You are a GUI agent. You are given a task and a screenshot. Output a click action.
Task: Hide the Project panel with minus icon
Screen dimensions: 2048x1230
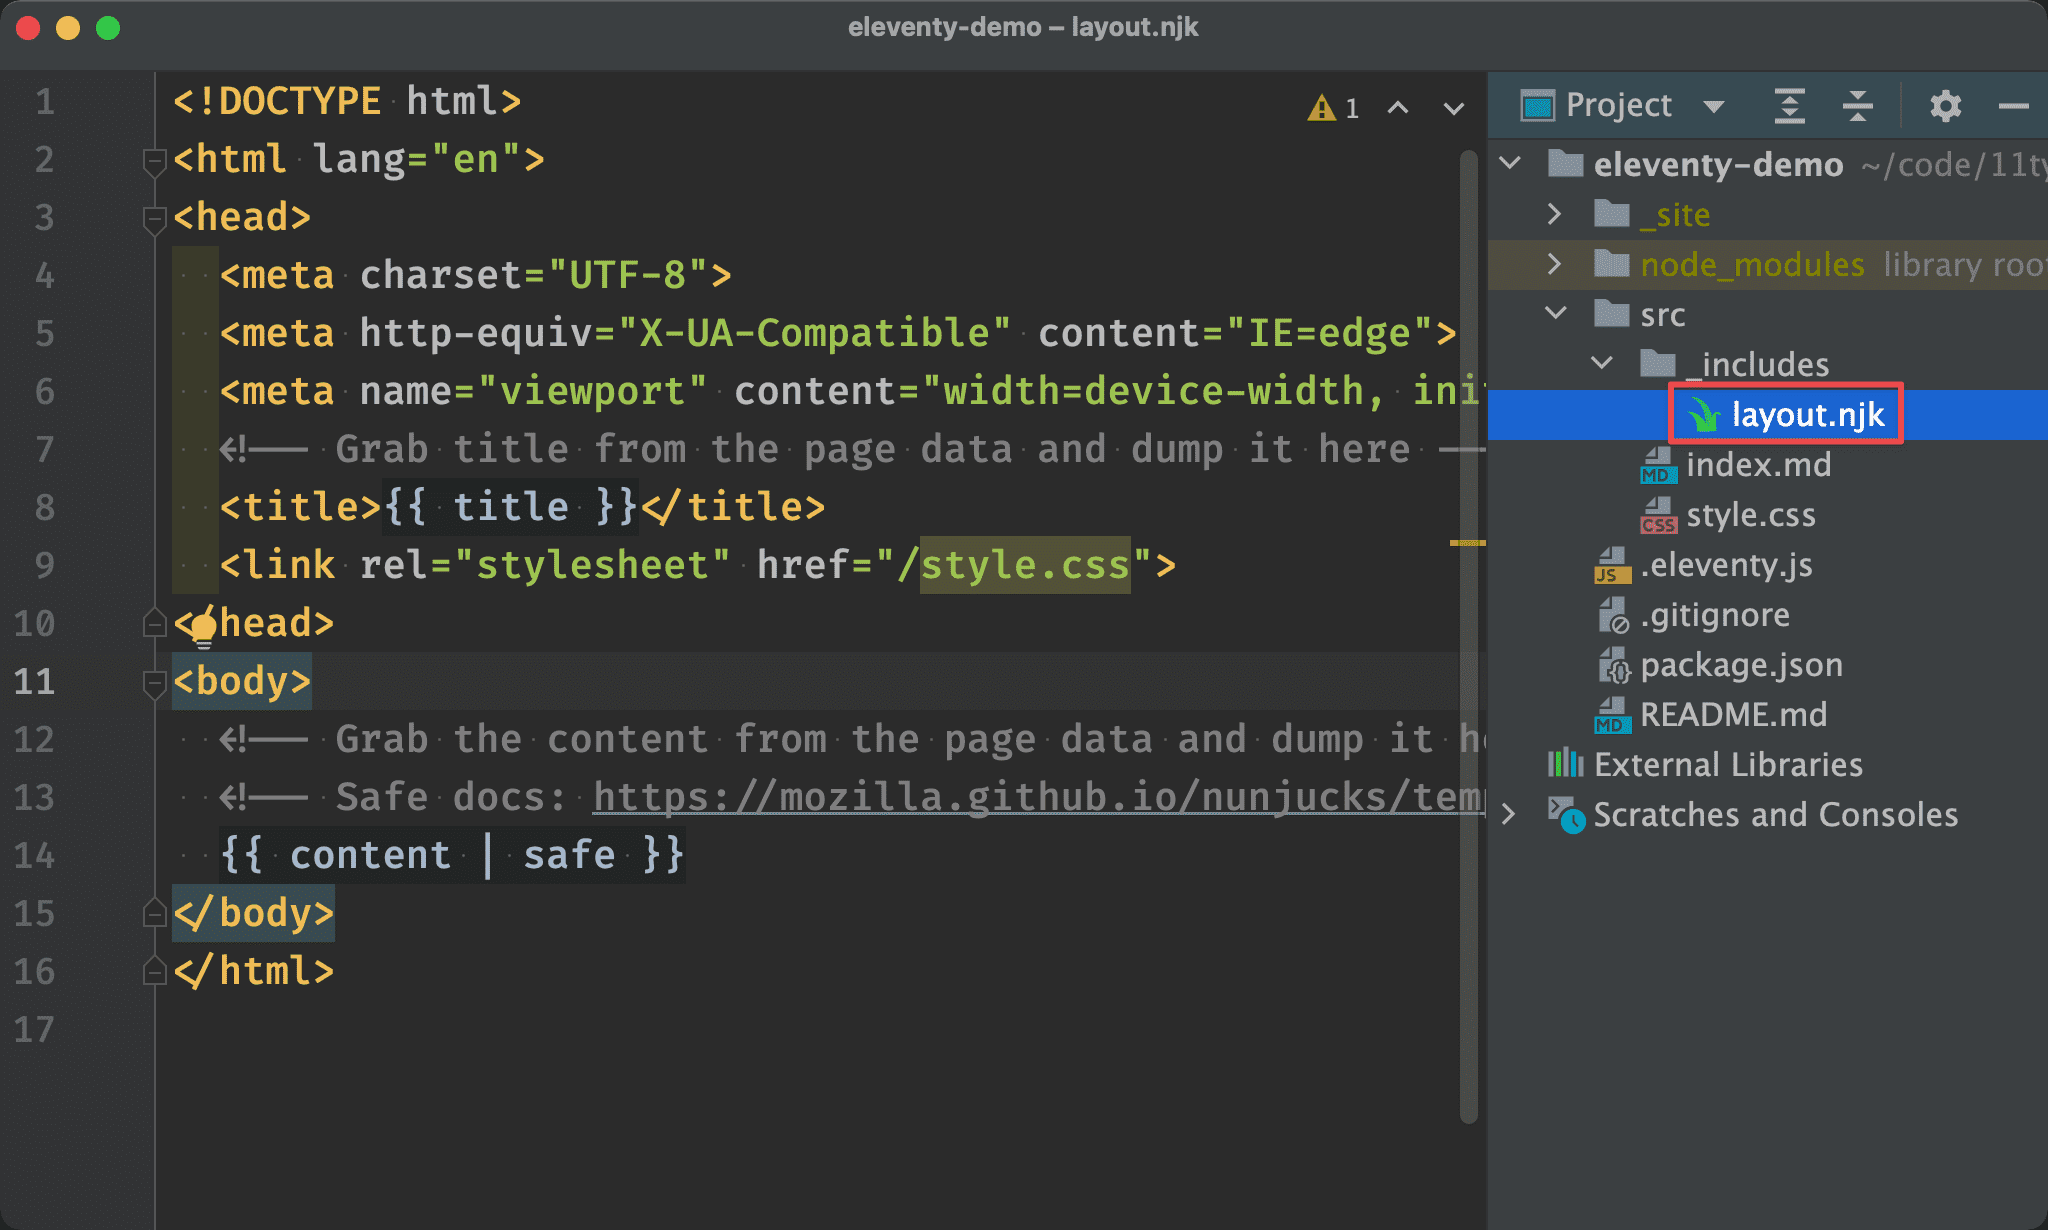[x=2013, y=105]
